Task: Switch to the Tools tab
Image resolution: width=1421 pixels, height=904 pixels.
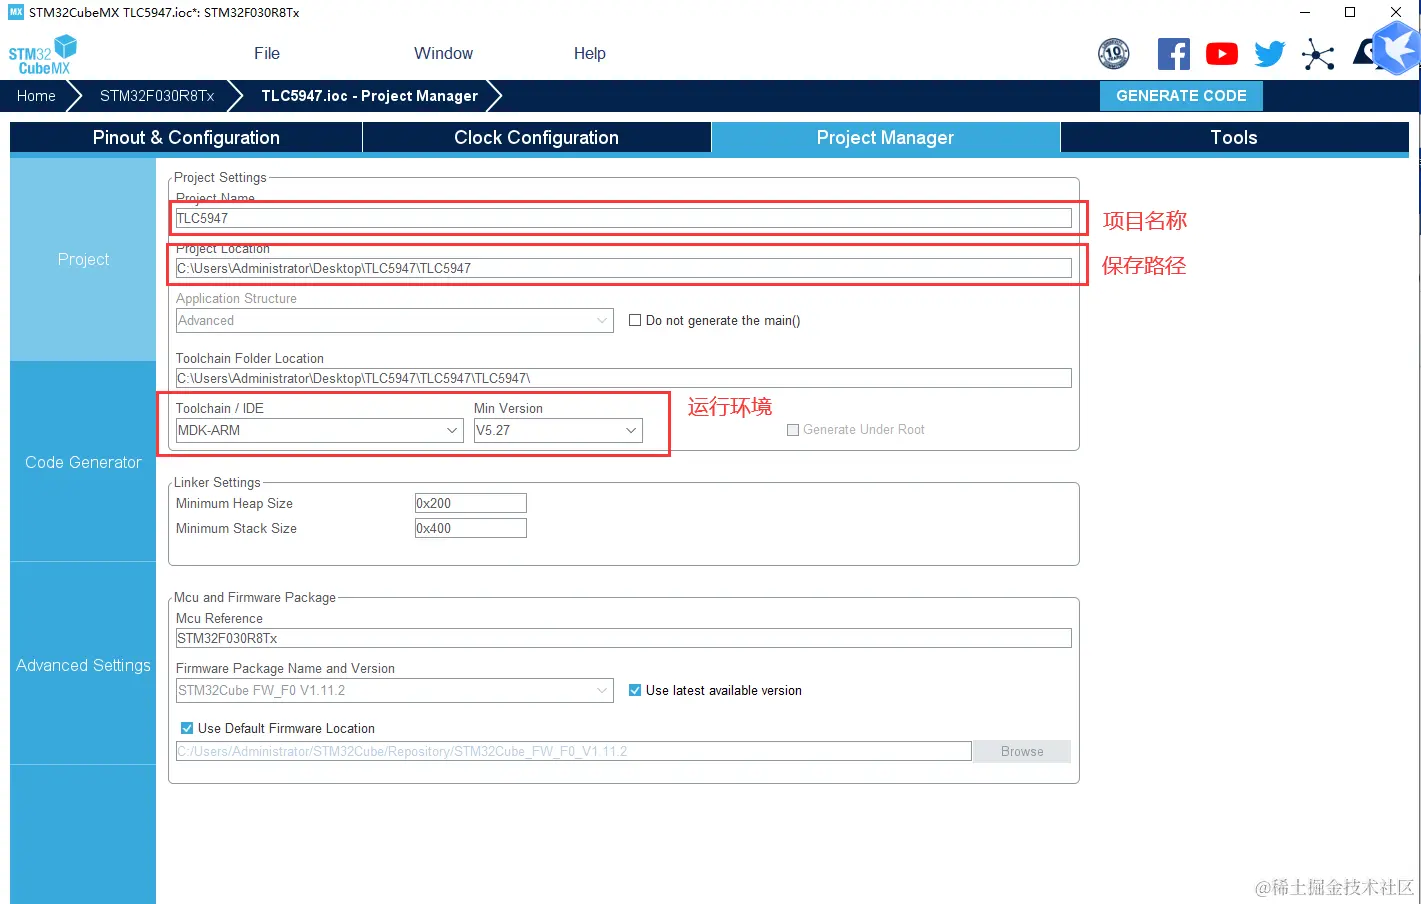Action: click(1235, 138)
